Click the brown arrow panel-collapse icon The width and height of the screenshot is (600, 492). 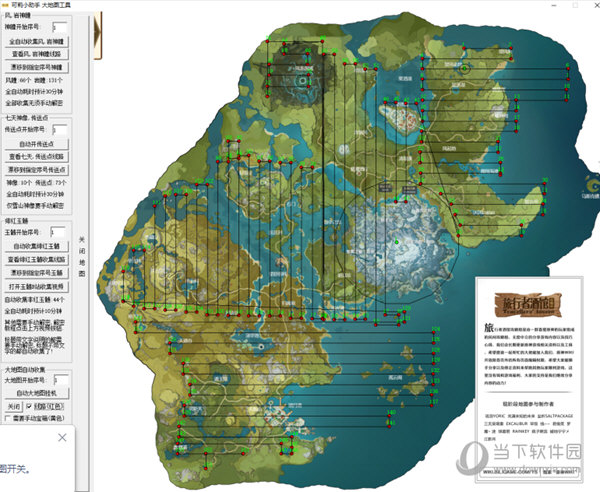pos(98,35)
